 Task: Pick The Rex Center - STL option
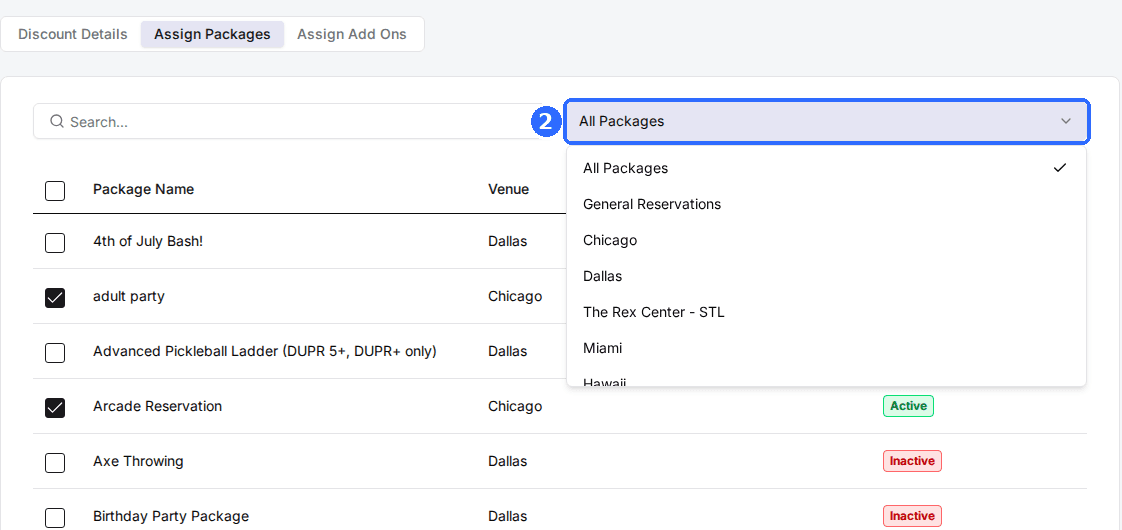pyautogui.click(x=826, y=312)
